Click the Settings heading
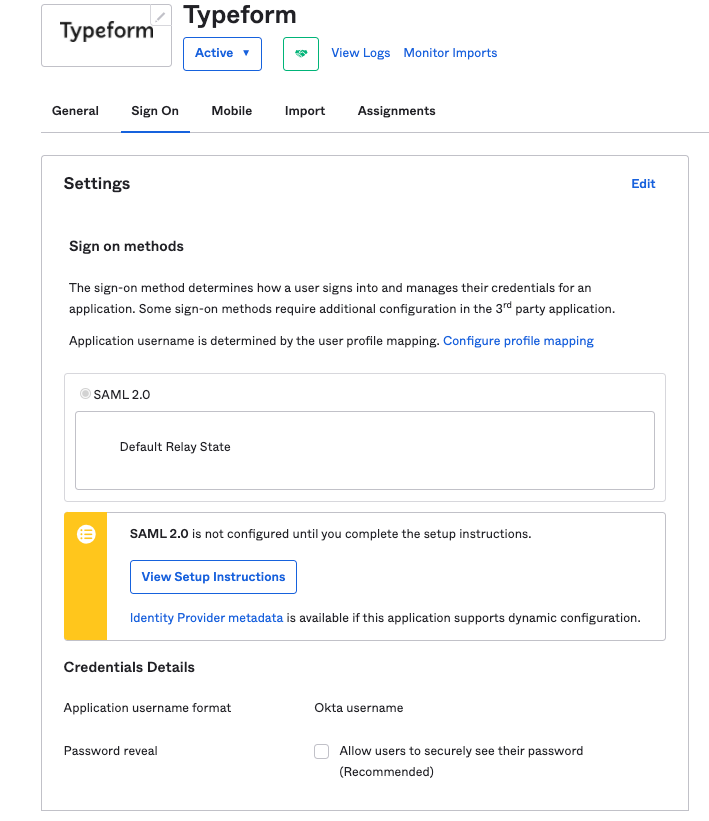 pos(97,184)
